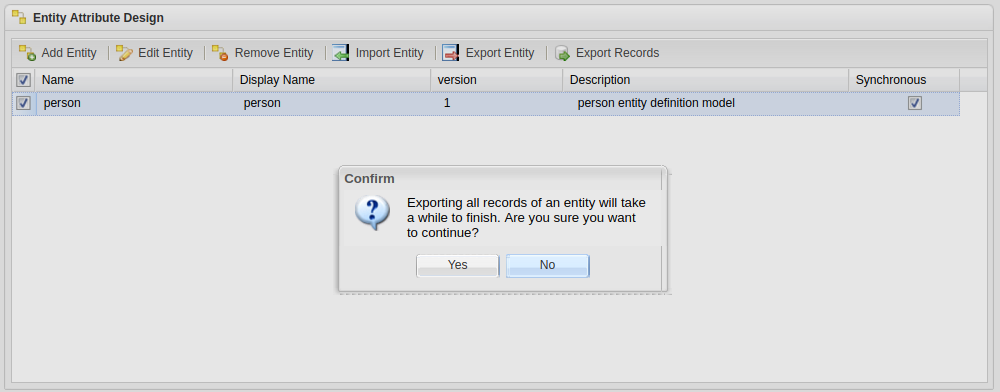Select the 'person' Display Name cell
1000x392 pixels.
[332, 103]
